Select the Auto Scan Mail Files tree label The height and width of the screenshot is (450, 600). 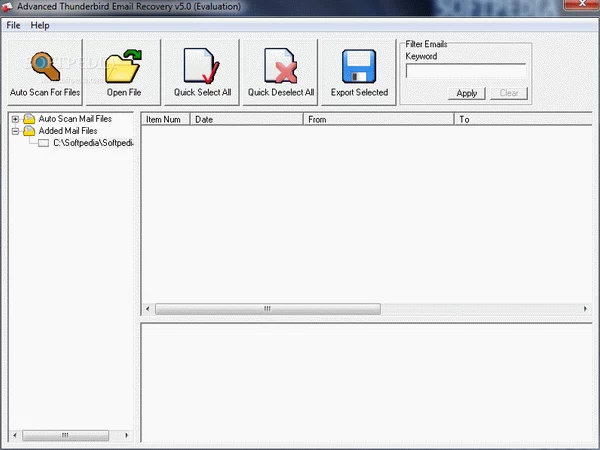[75, 119]
